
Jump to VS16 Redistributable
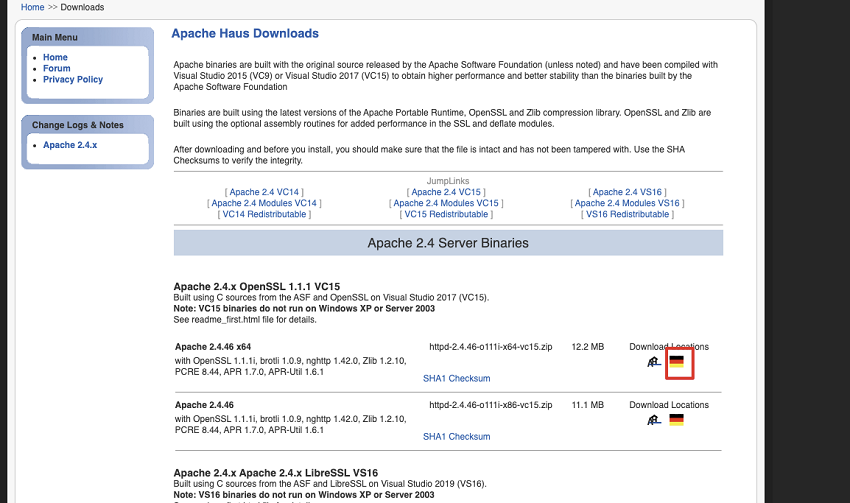click(x=627, y=214)
